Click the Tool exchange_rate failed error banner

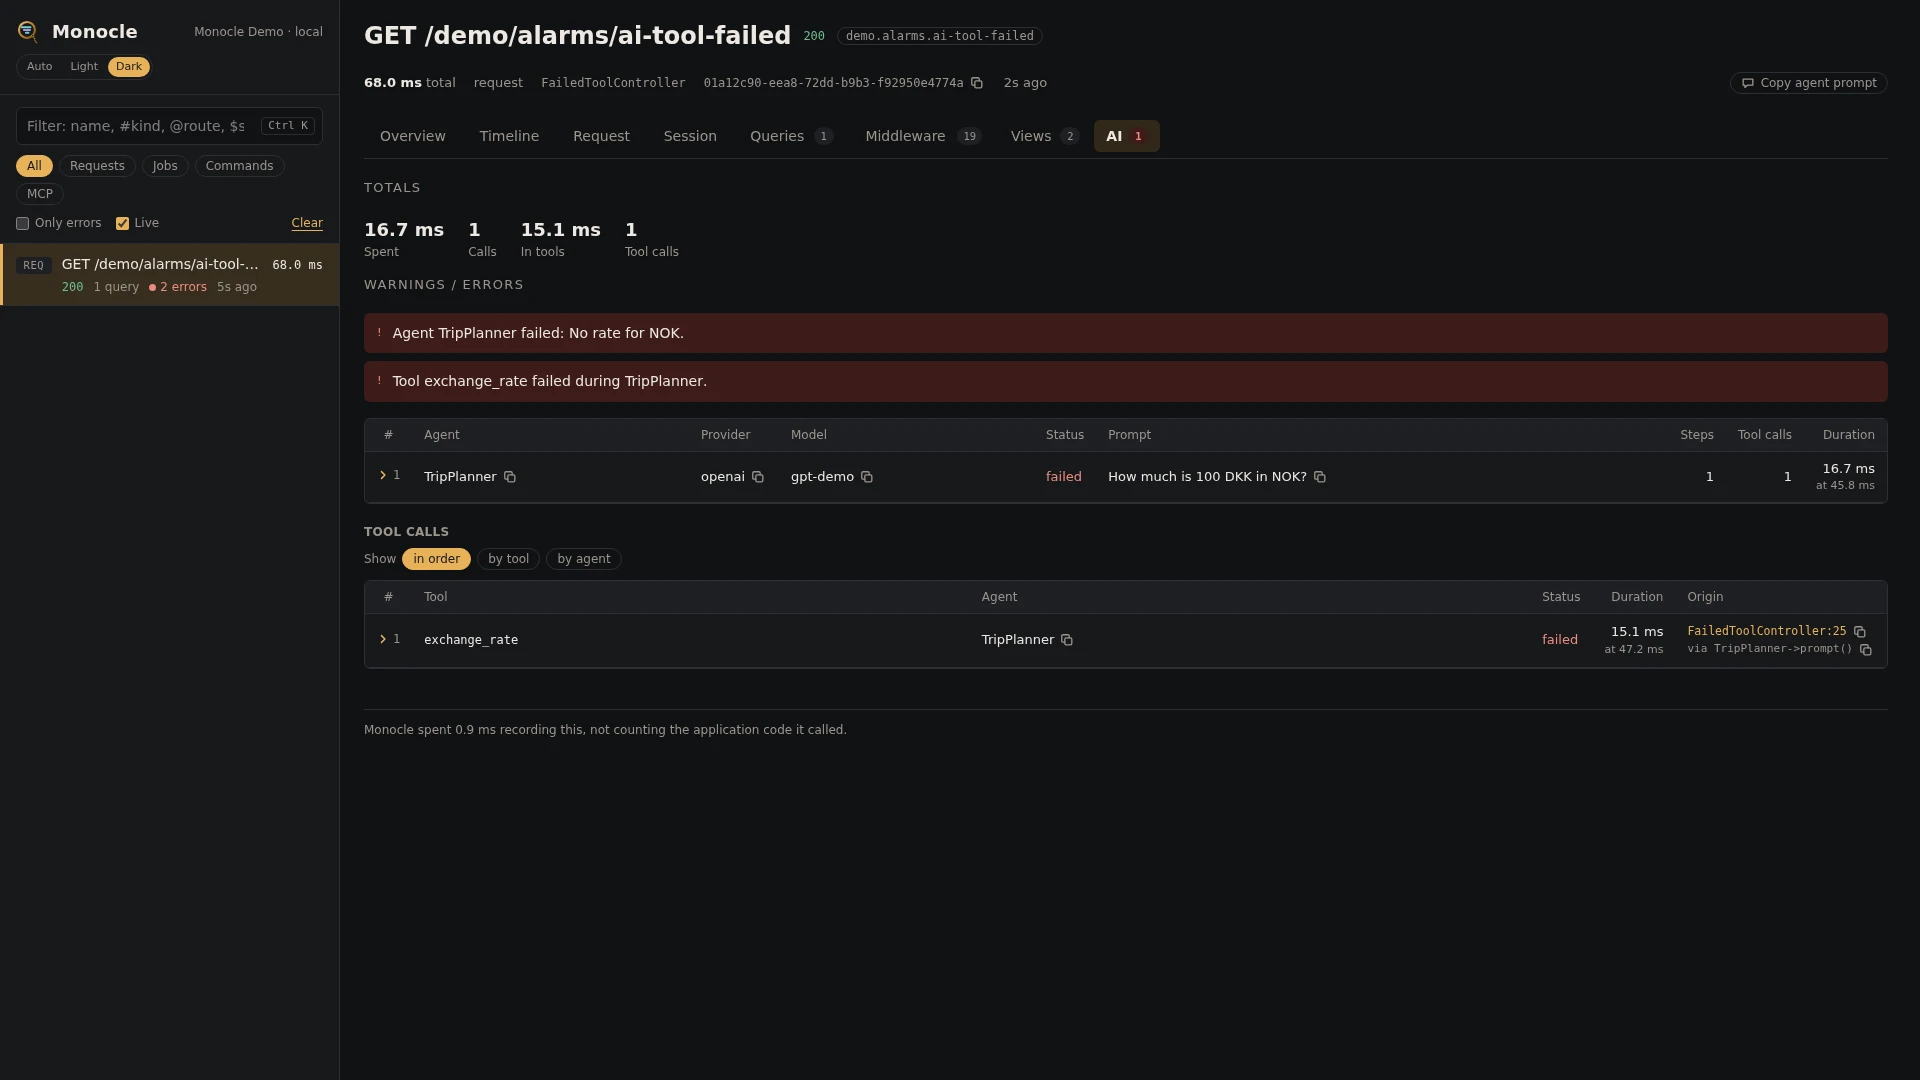pyautogui.click(x=1126, y=382)
